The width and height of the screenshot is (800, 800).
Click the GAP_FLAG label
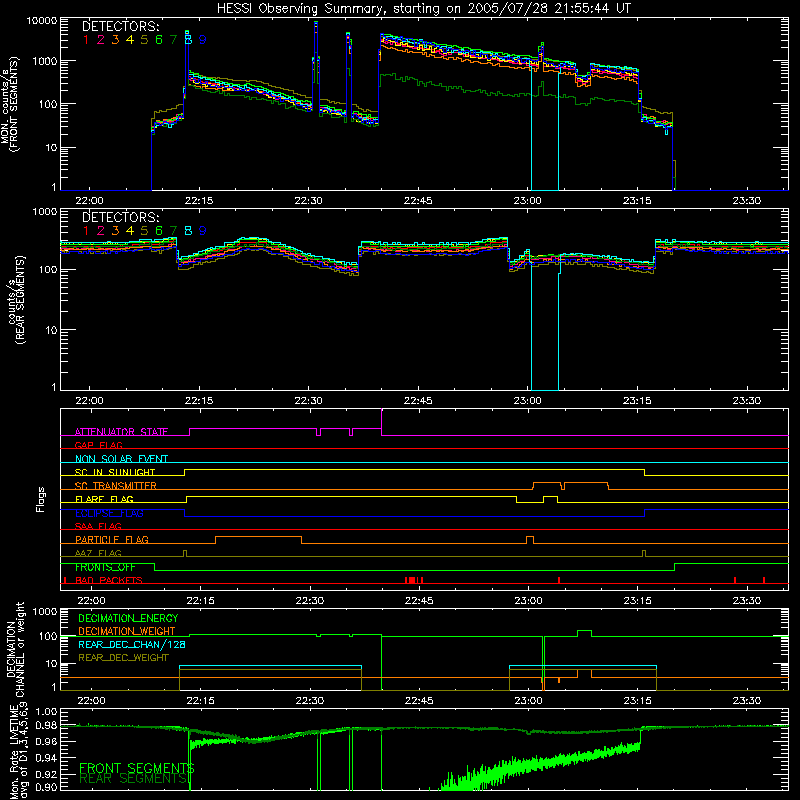tap(98, 445)
